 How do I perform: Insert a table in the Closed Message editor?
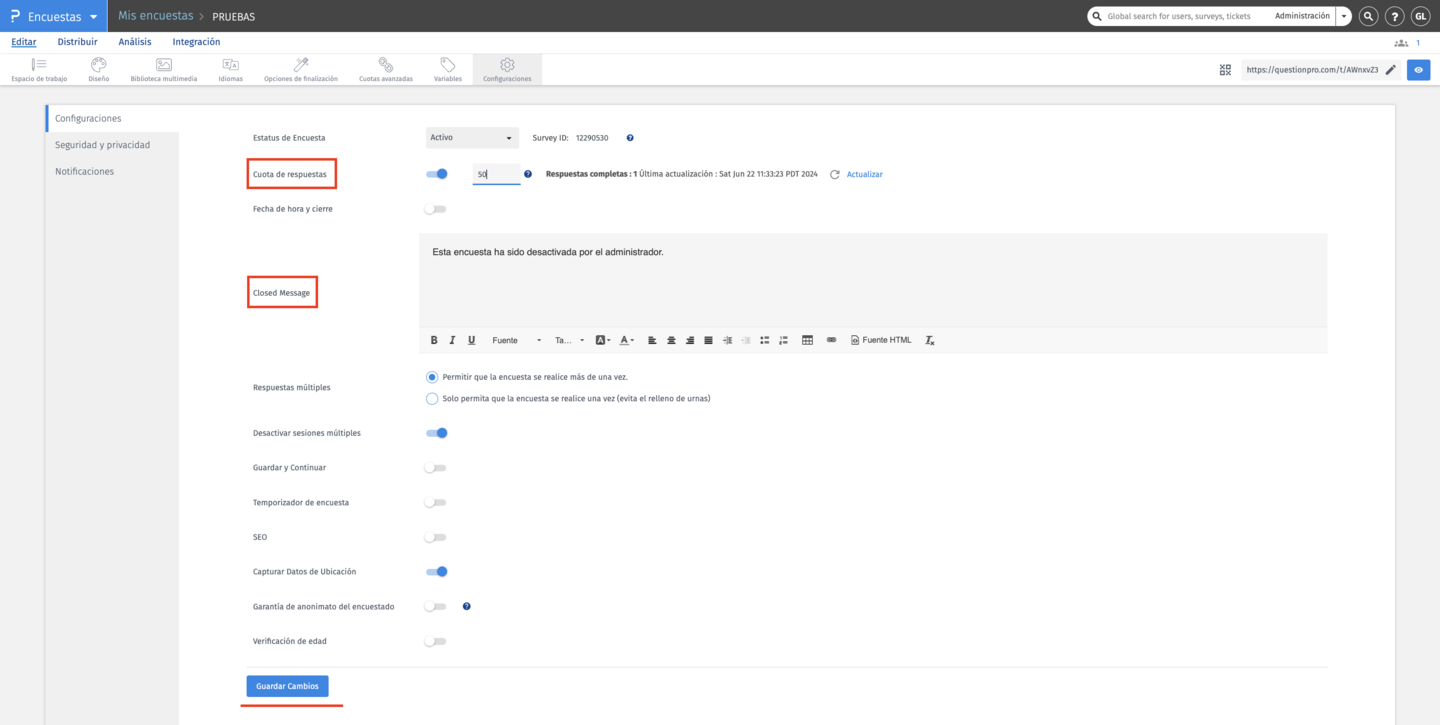[x=807, y=339]
